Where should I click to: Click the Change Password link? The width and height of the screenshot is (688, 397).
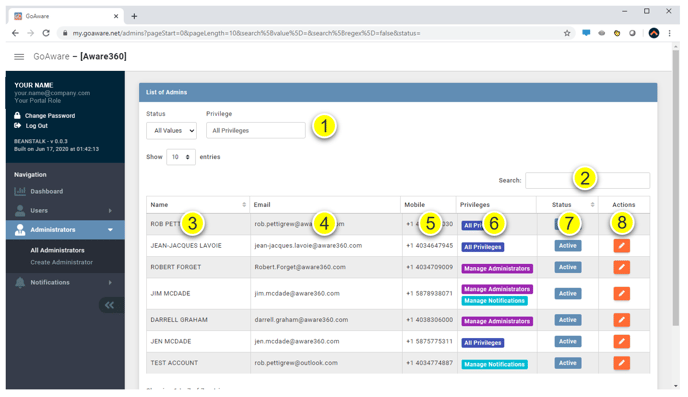pos(50,116)
